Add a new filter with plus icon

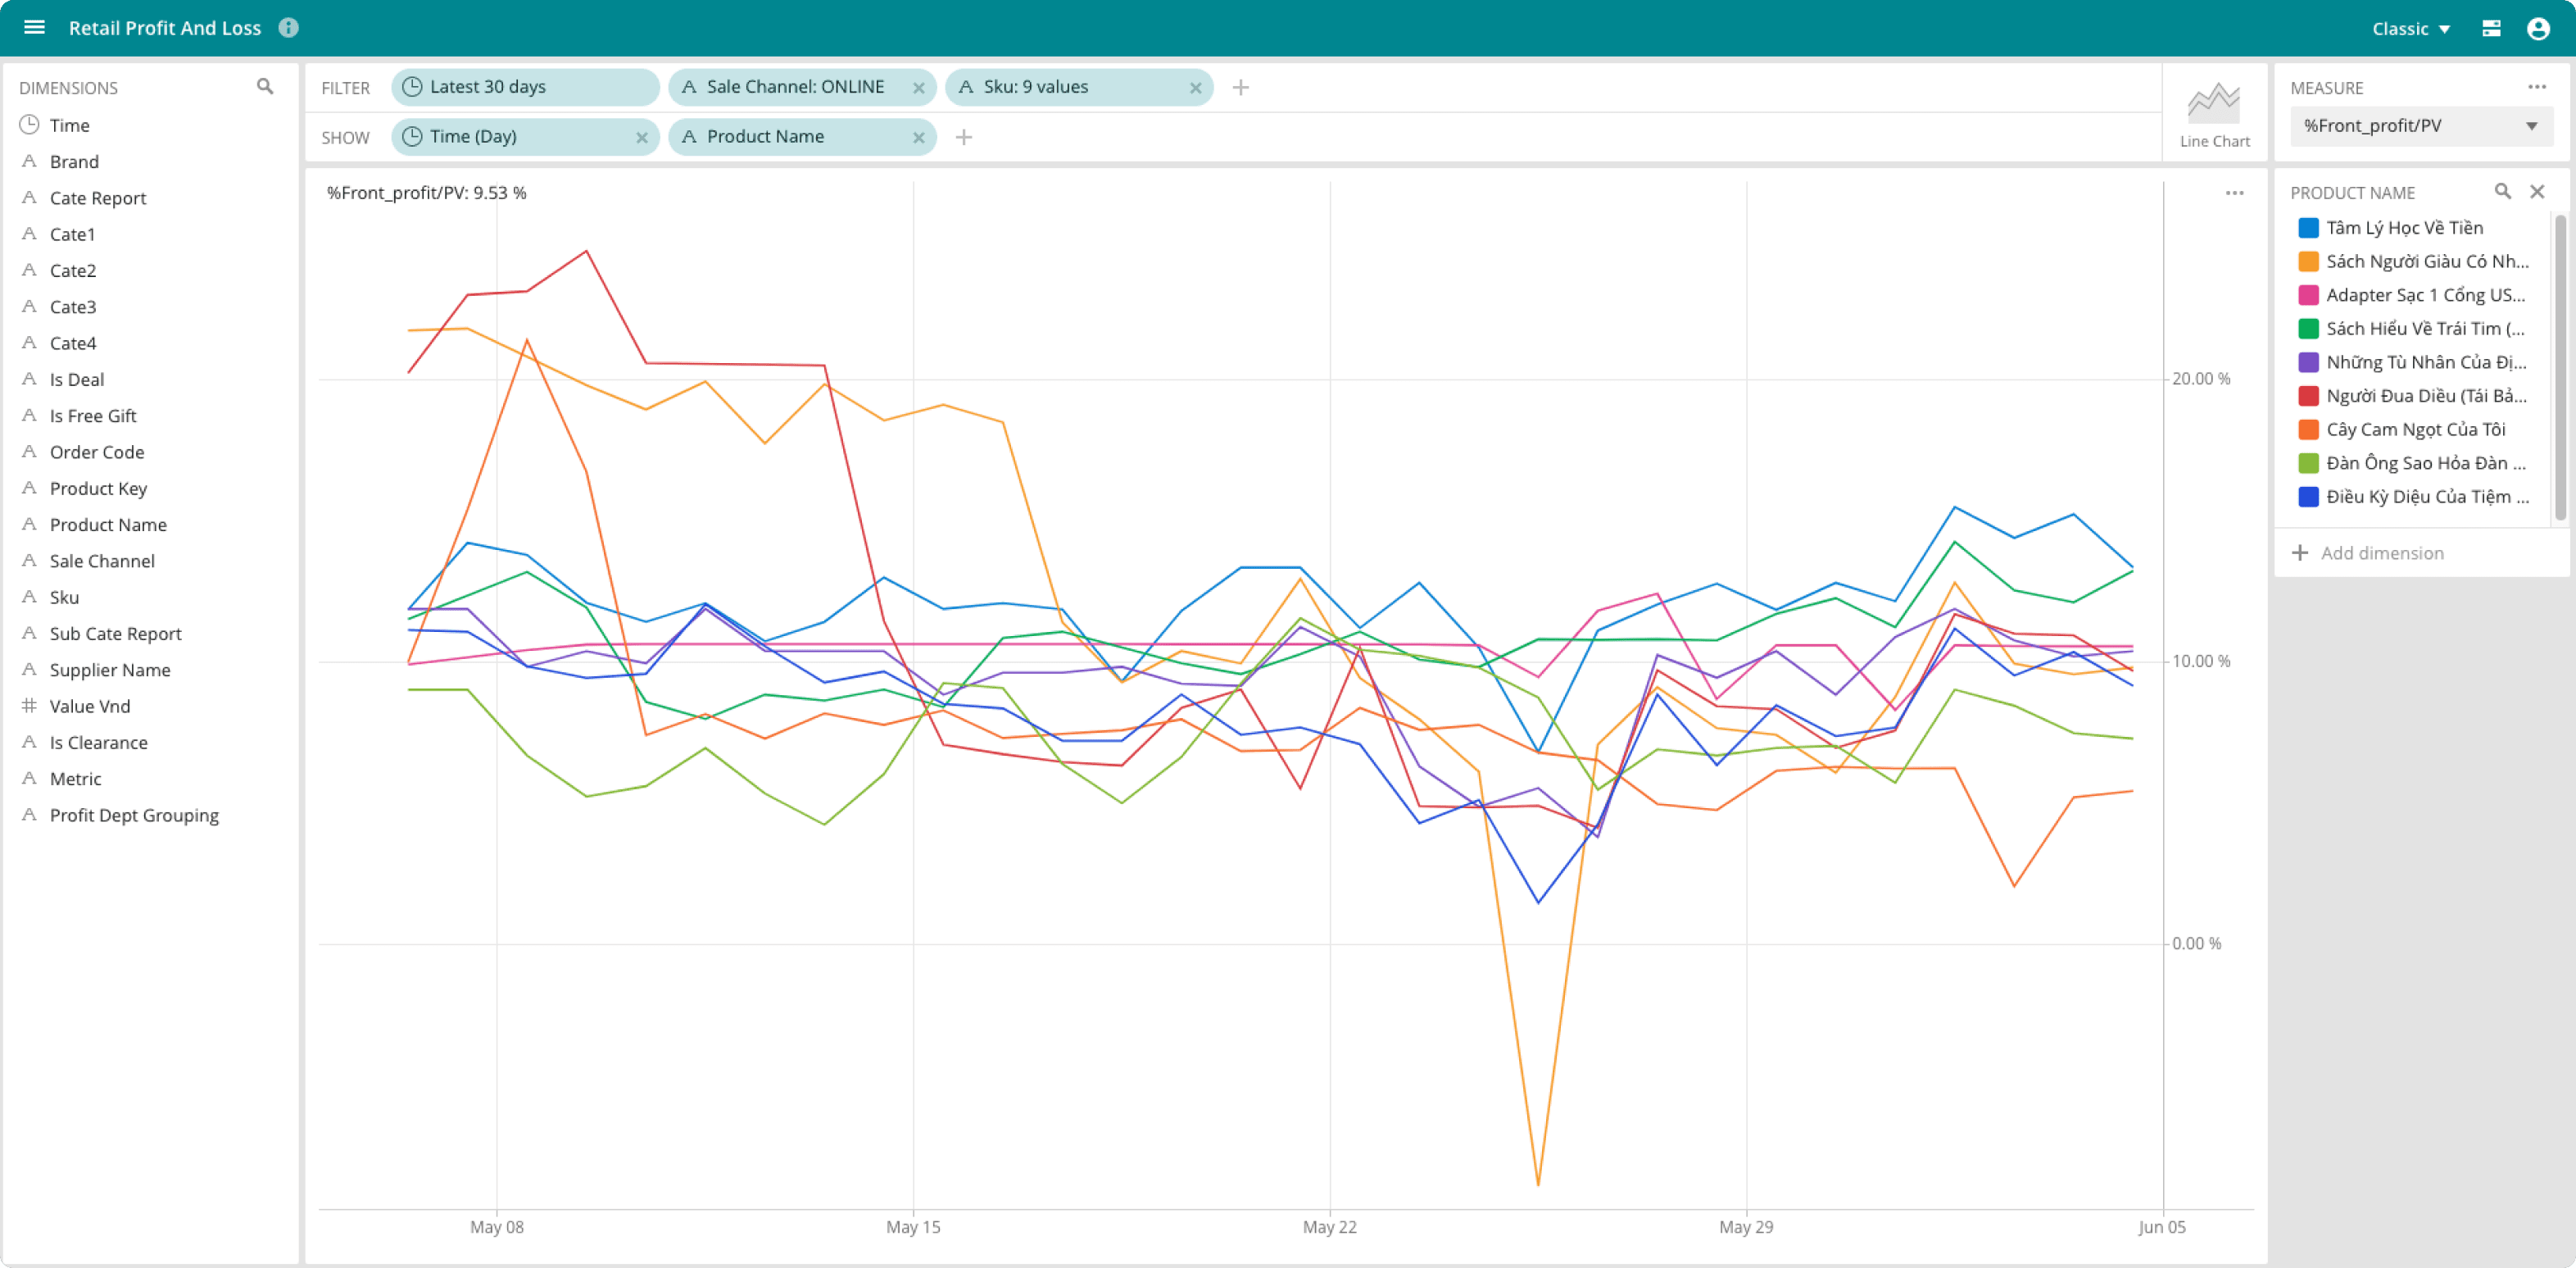click(x=1240, y=87)
